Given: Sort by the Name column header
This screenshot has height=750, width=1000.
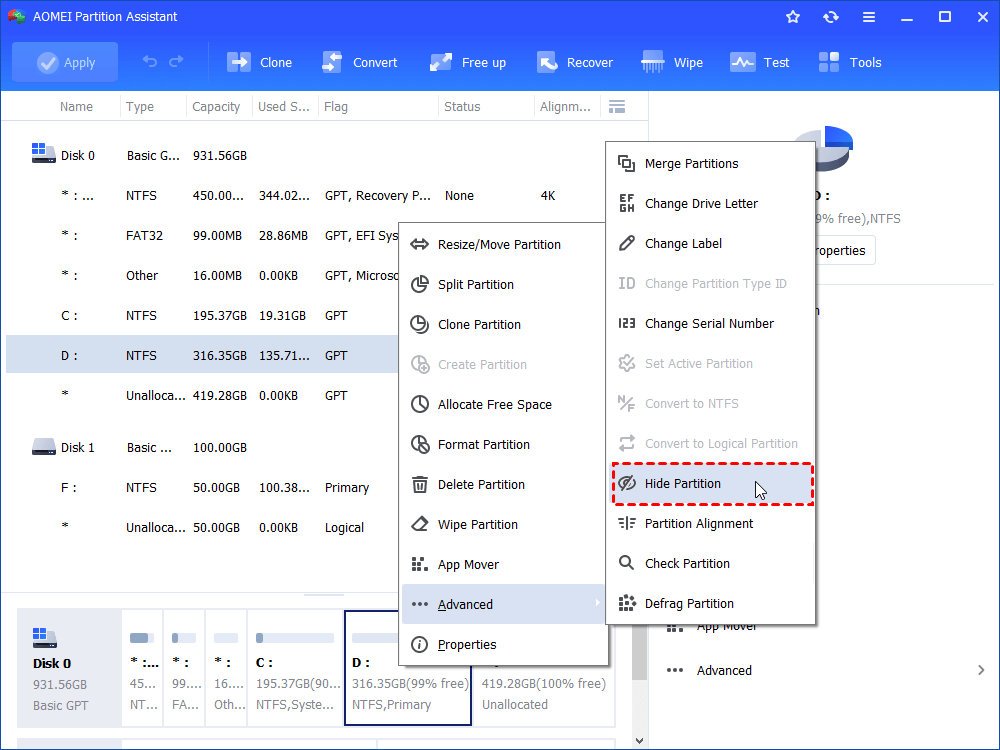Looking at the screenshot, I should [76, 107].
